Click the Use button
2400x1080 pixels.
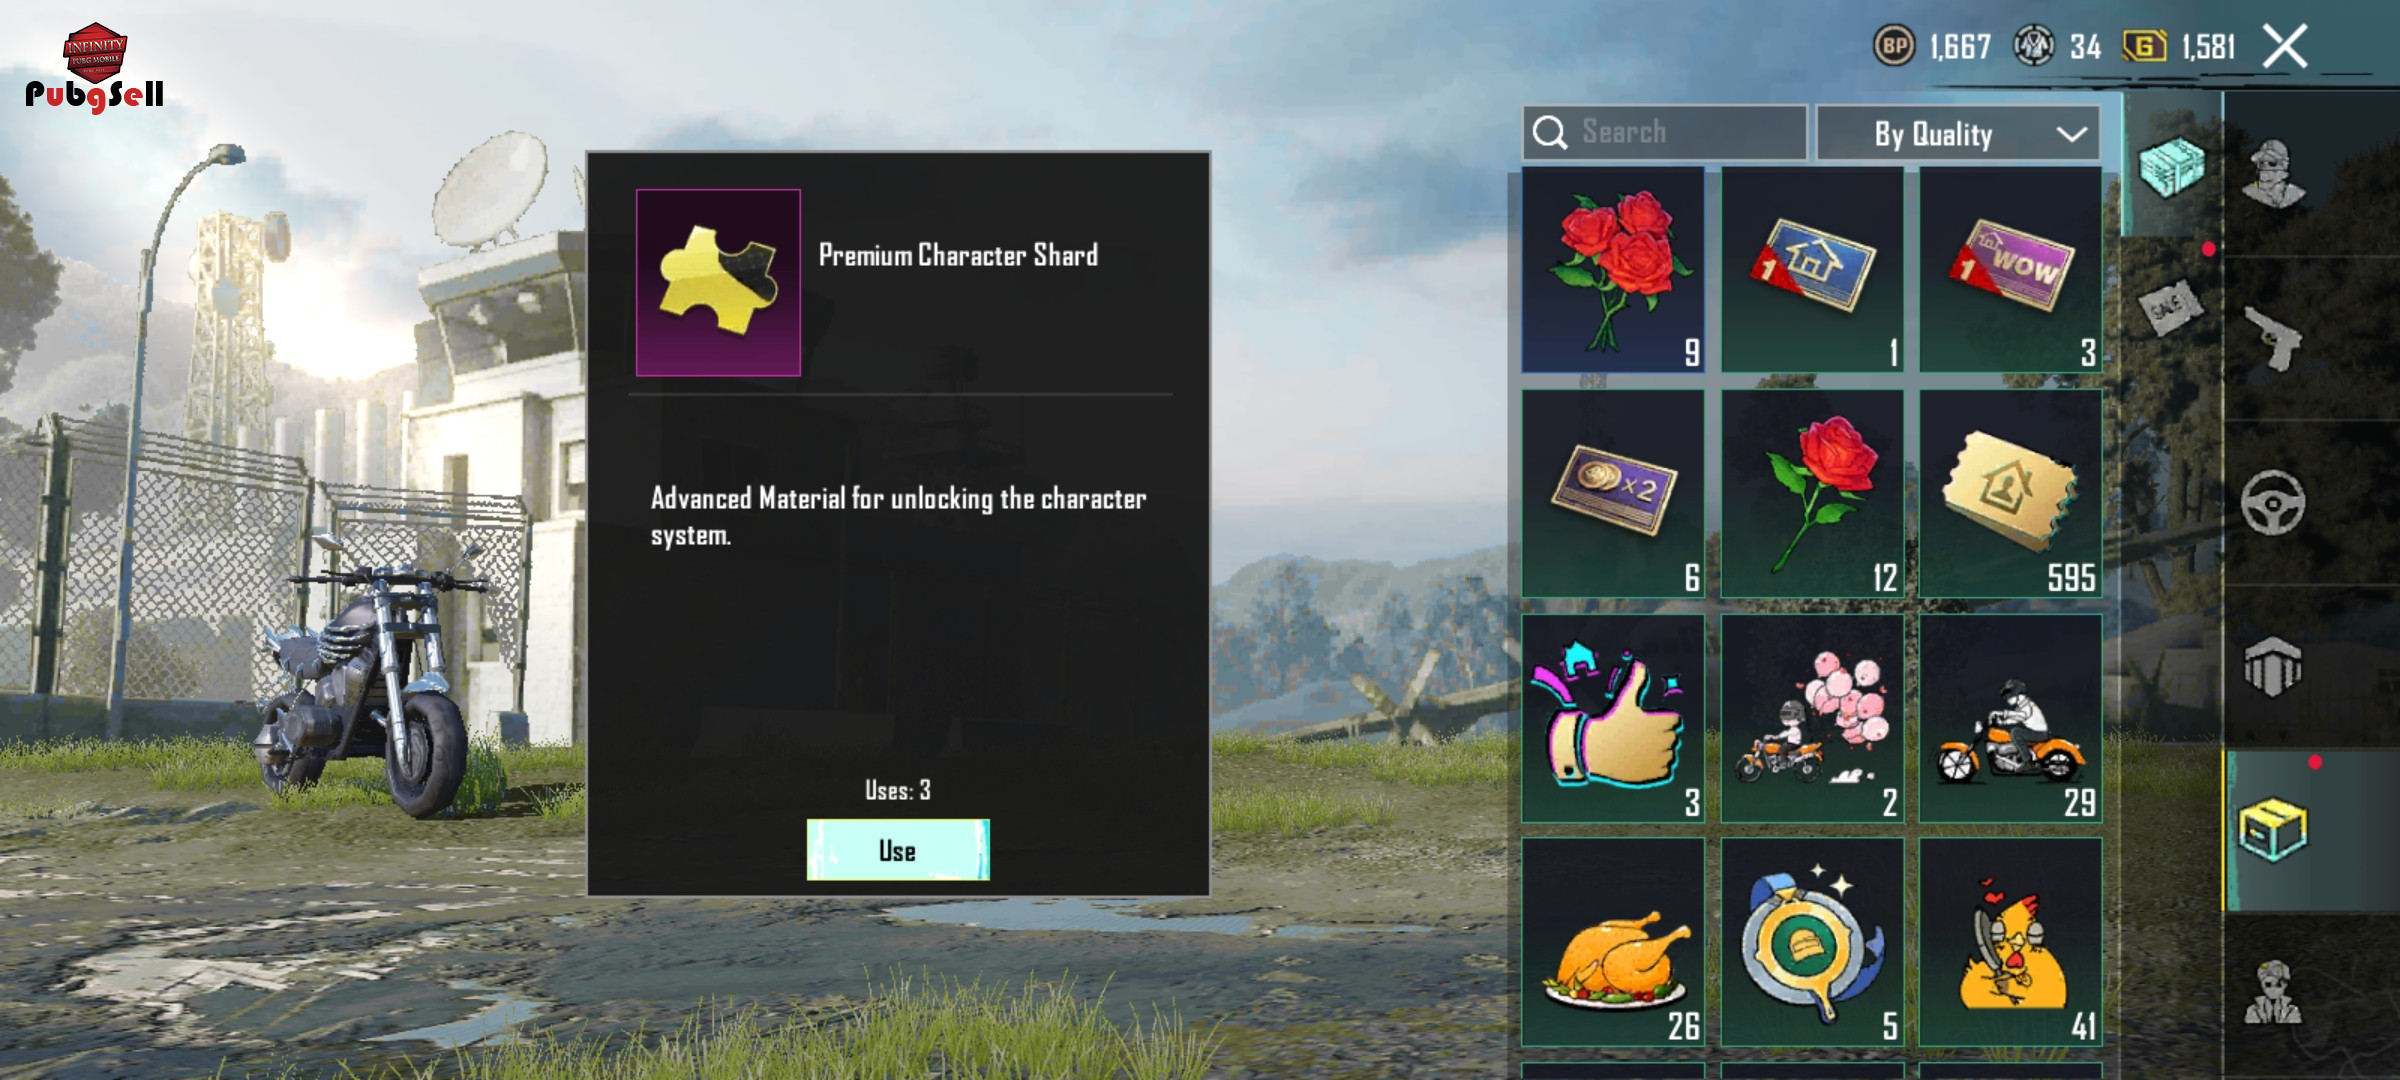point(898,850)
